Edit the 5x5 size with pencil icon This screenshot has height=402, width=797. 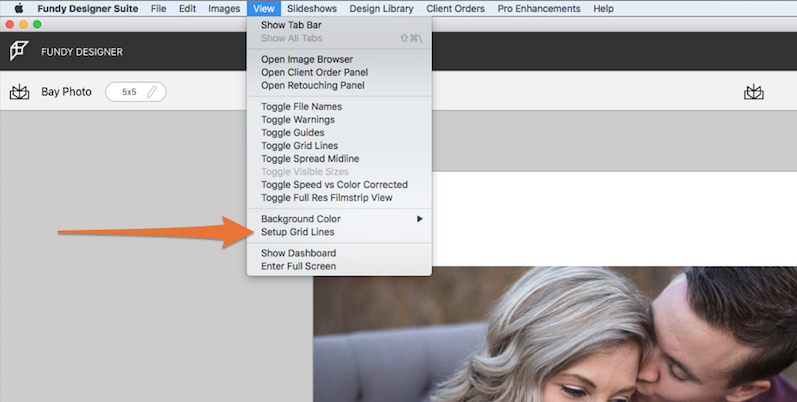[x=151, y=92]
